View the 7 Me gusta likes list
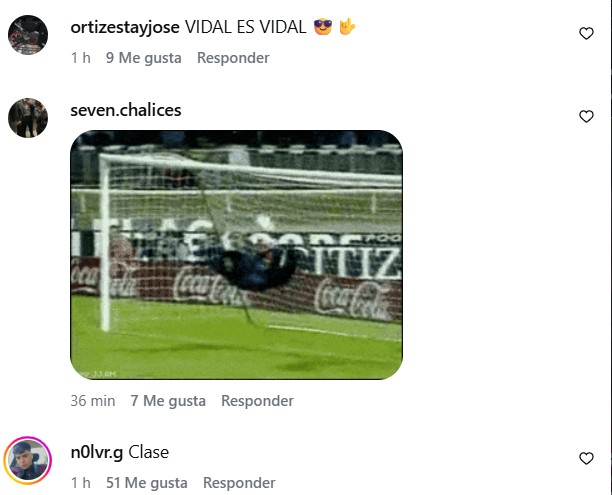Screen dimensions: 612x495 click(168, 401)
